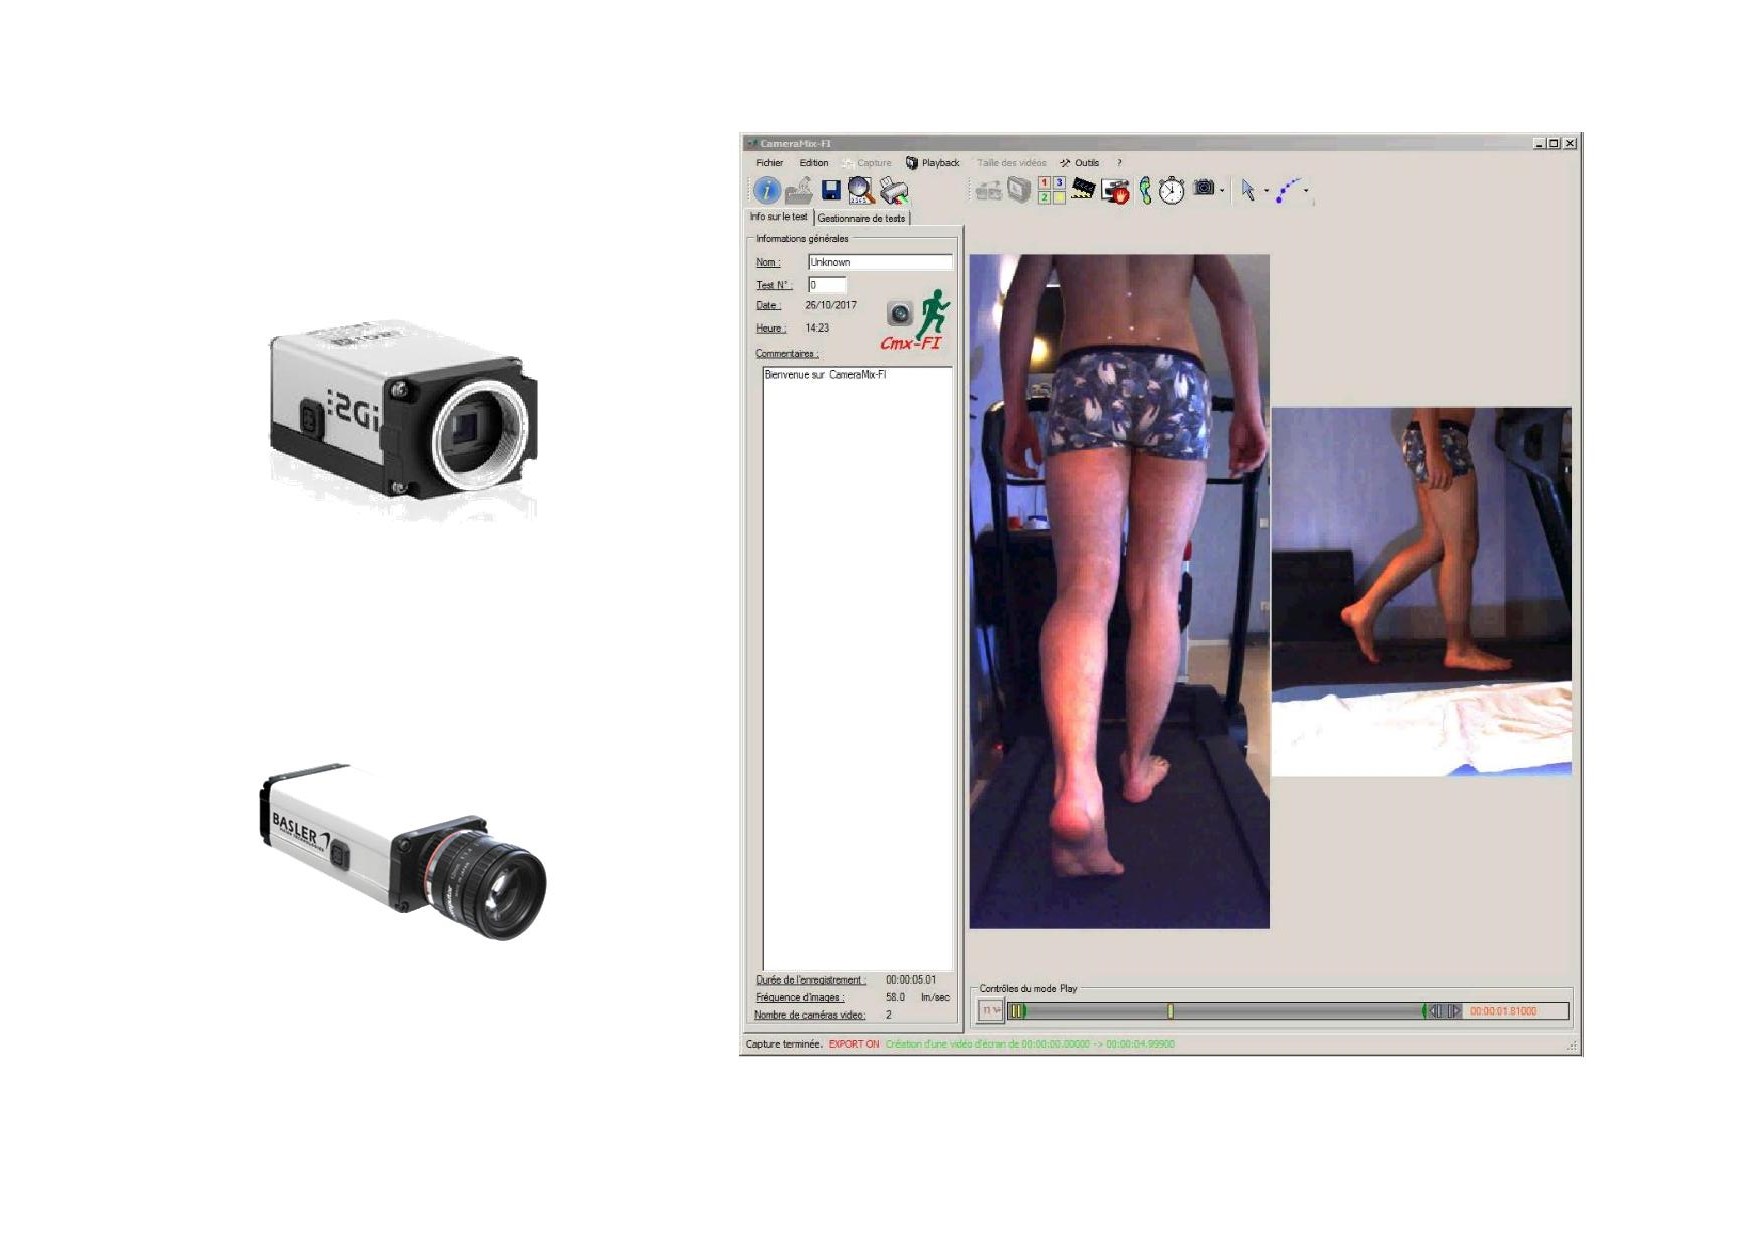Image resolution: width=1754 pixels, height=1240 pixels.
Task: Expand the trajectory tool dropdown arrow
Action: (x=1306, y=190)
